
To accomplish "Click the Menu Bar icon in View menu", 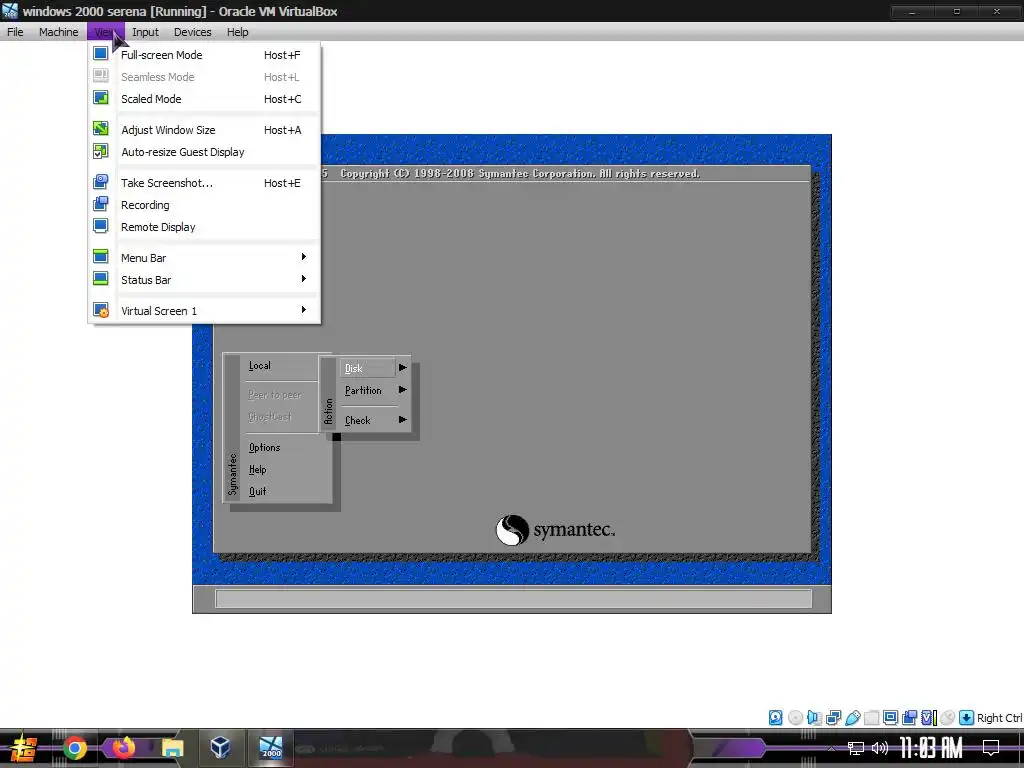I will 101,257.
